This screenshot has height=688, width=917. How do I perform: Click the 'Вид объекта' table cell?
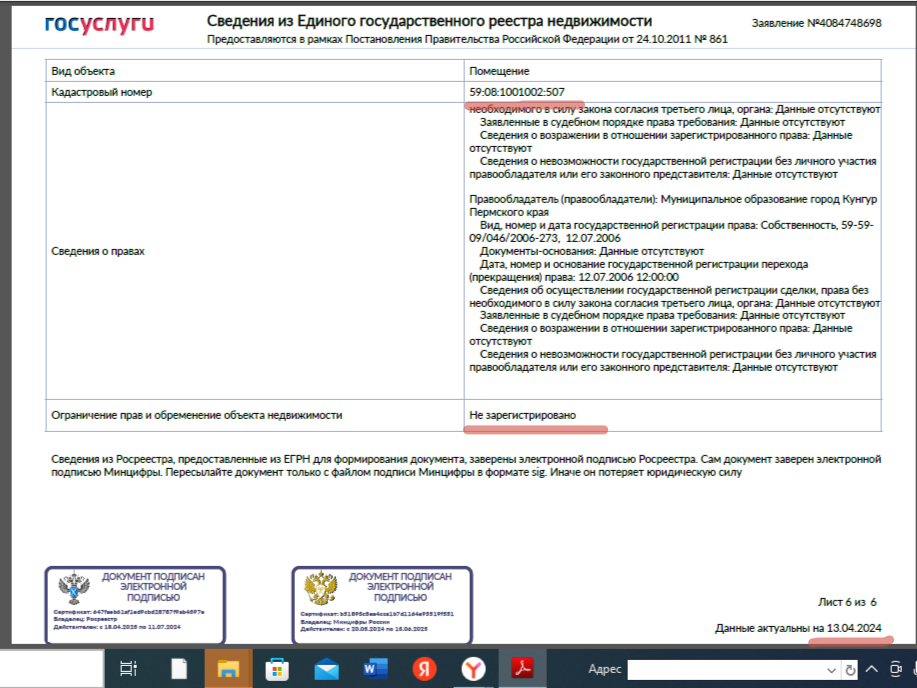pyautogui.click(x=255, y=71)
